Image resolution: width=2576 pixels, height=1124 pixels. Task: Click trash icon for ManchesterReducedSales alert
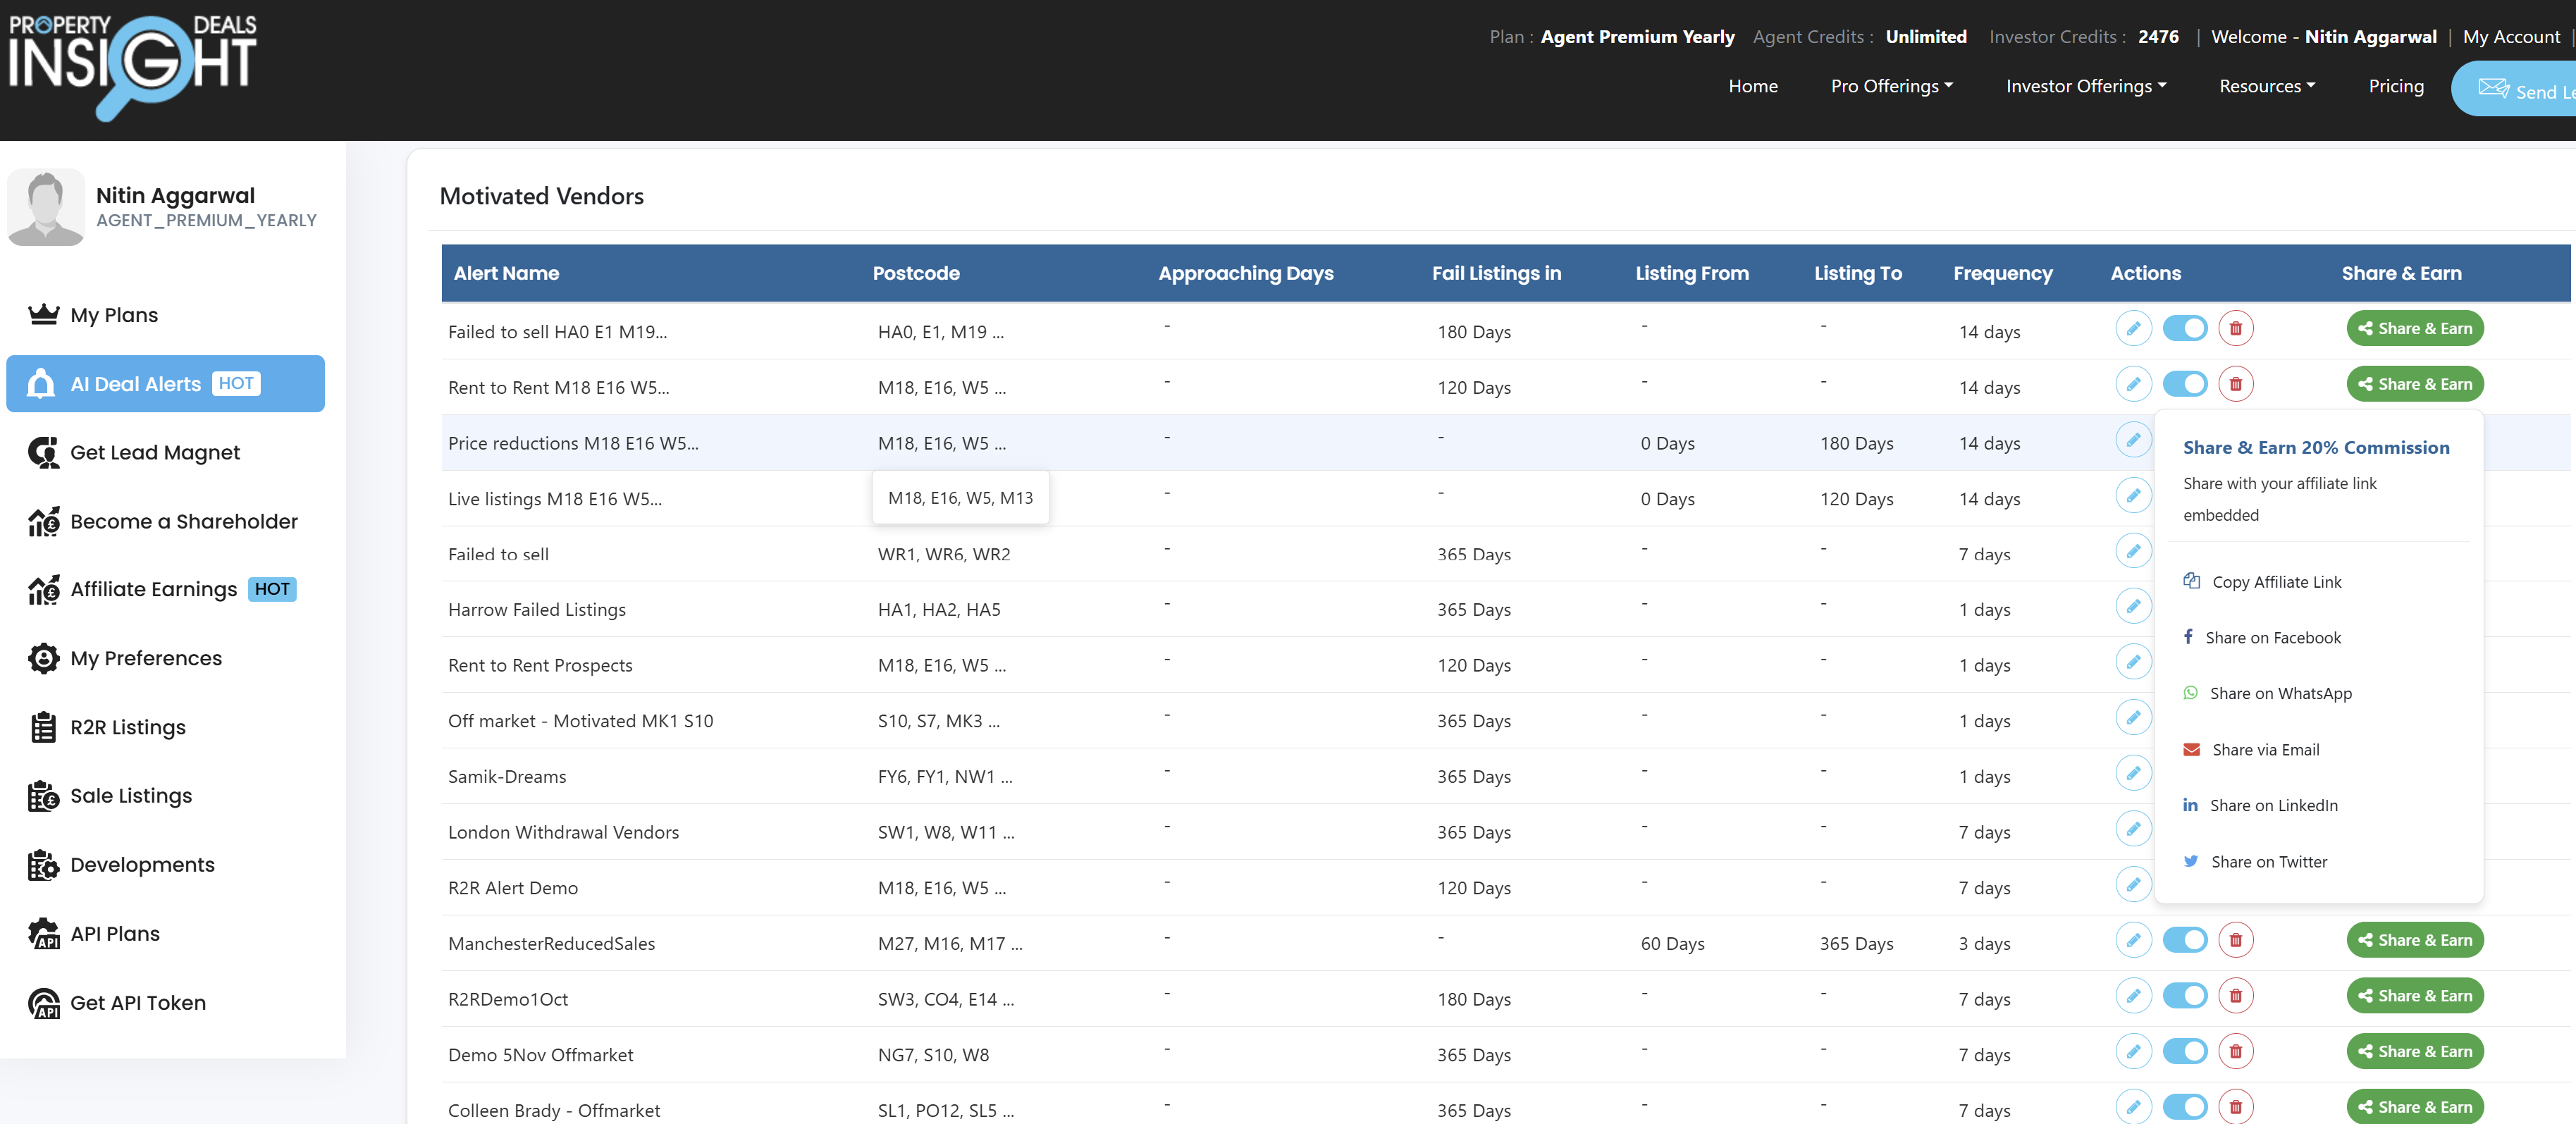pos(2235,940)
